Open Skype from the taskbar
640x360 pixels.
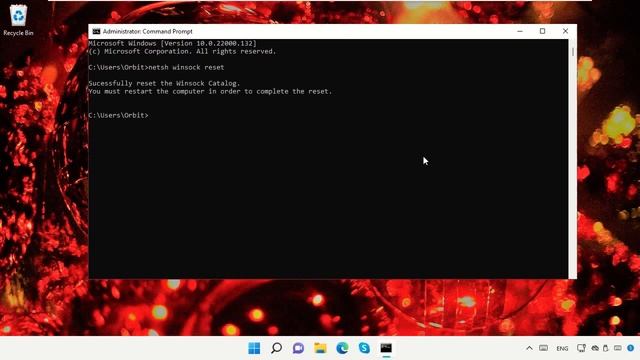pos(364,348)
